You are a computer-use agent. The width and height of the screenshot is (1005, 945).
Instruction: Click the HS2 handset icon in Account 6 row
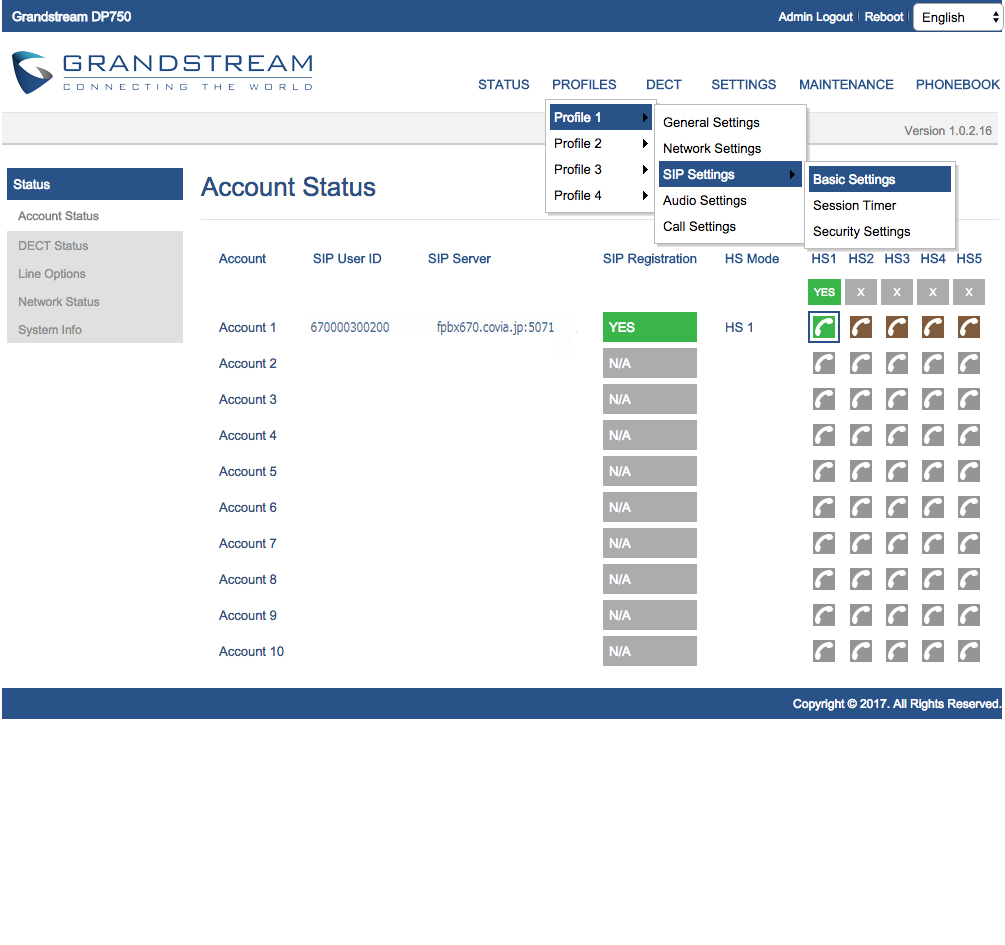(861, 507)
